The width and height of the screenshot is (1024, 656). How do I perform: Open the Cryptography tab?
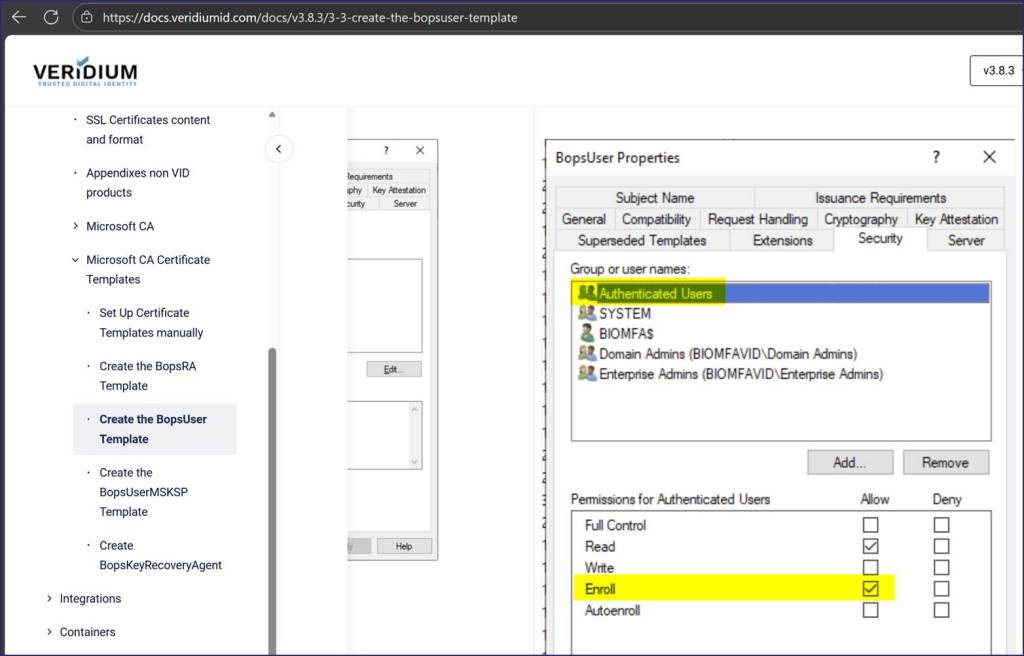(x=860, y=219)
